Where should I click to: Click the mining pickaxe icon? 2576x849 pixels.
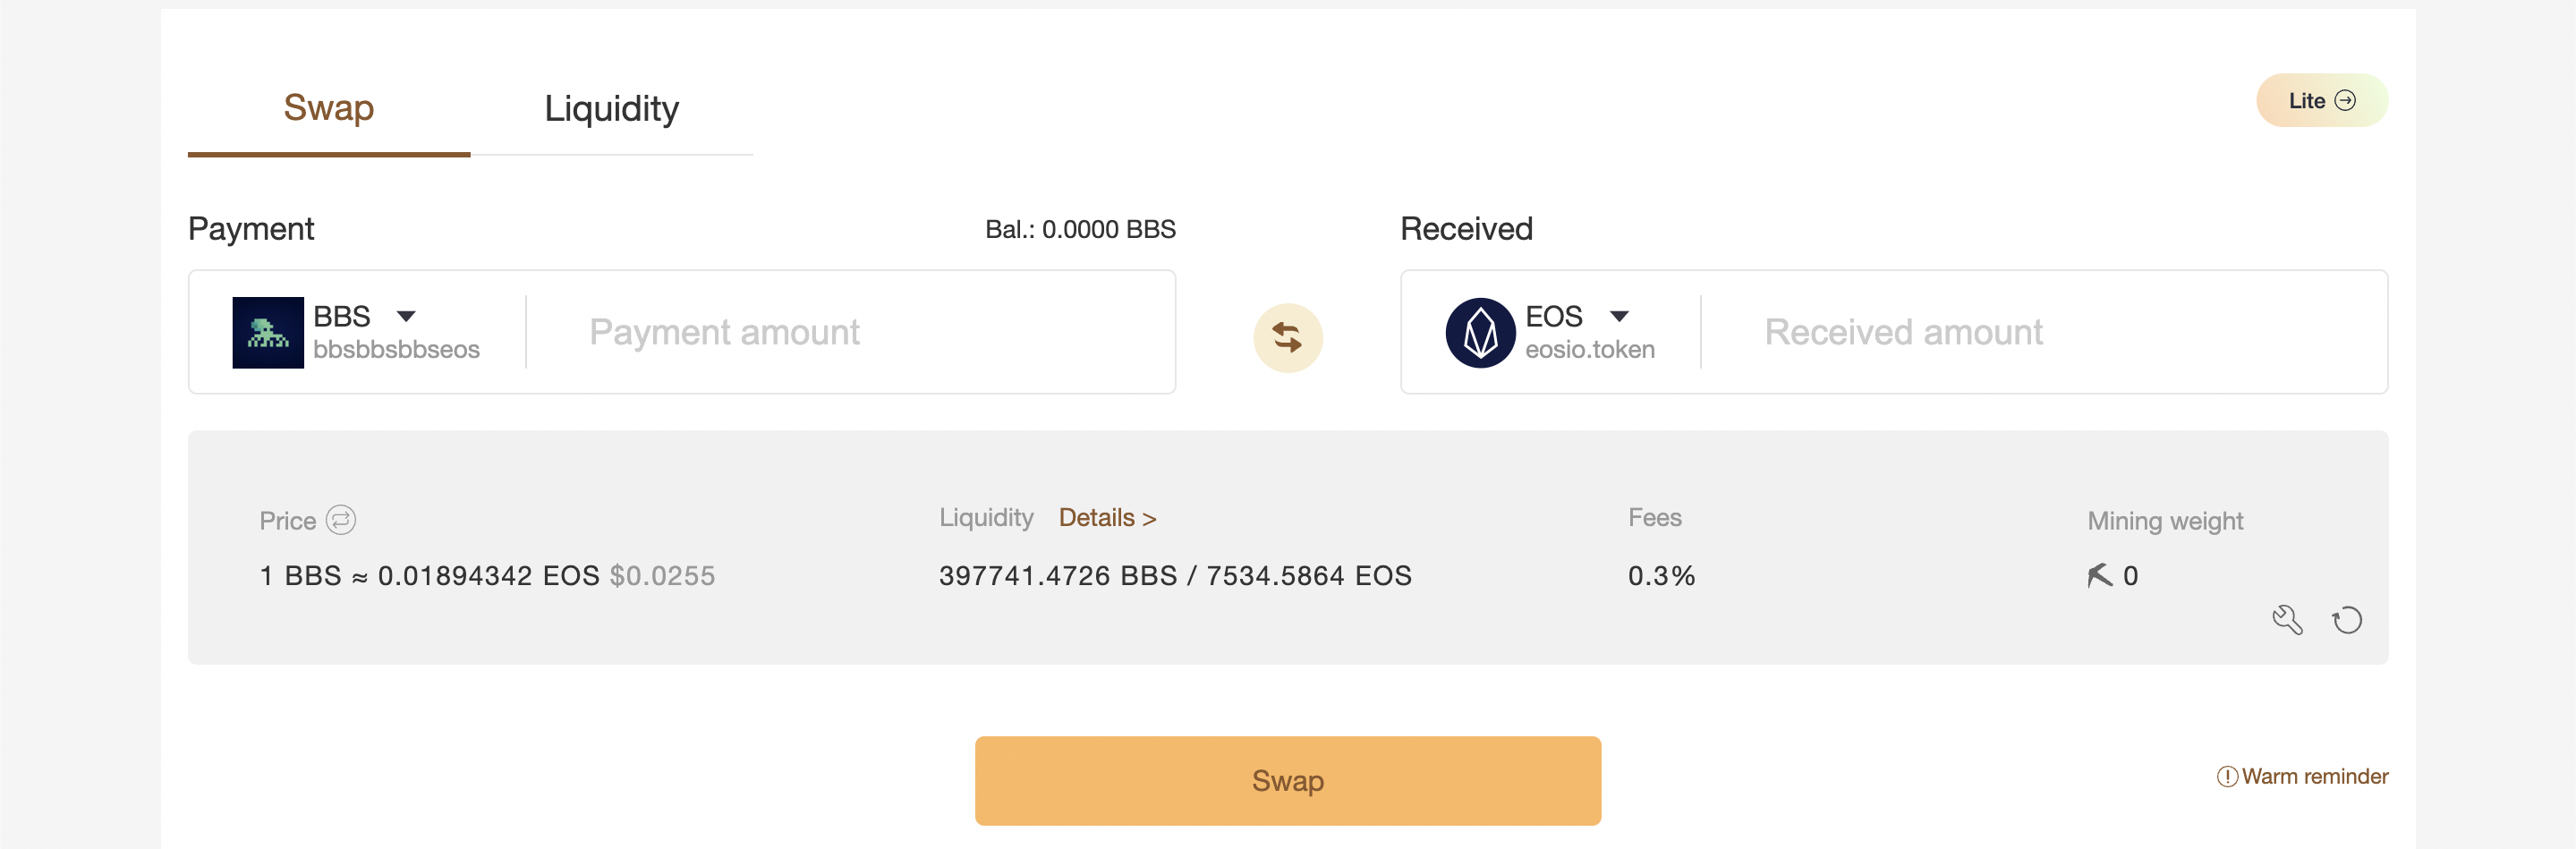pyautogui.click(x=2100, y=575)
